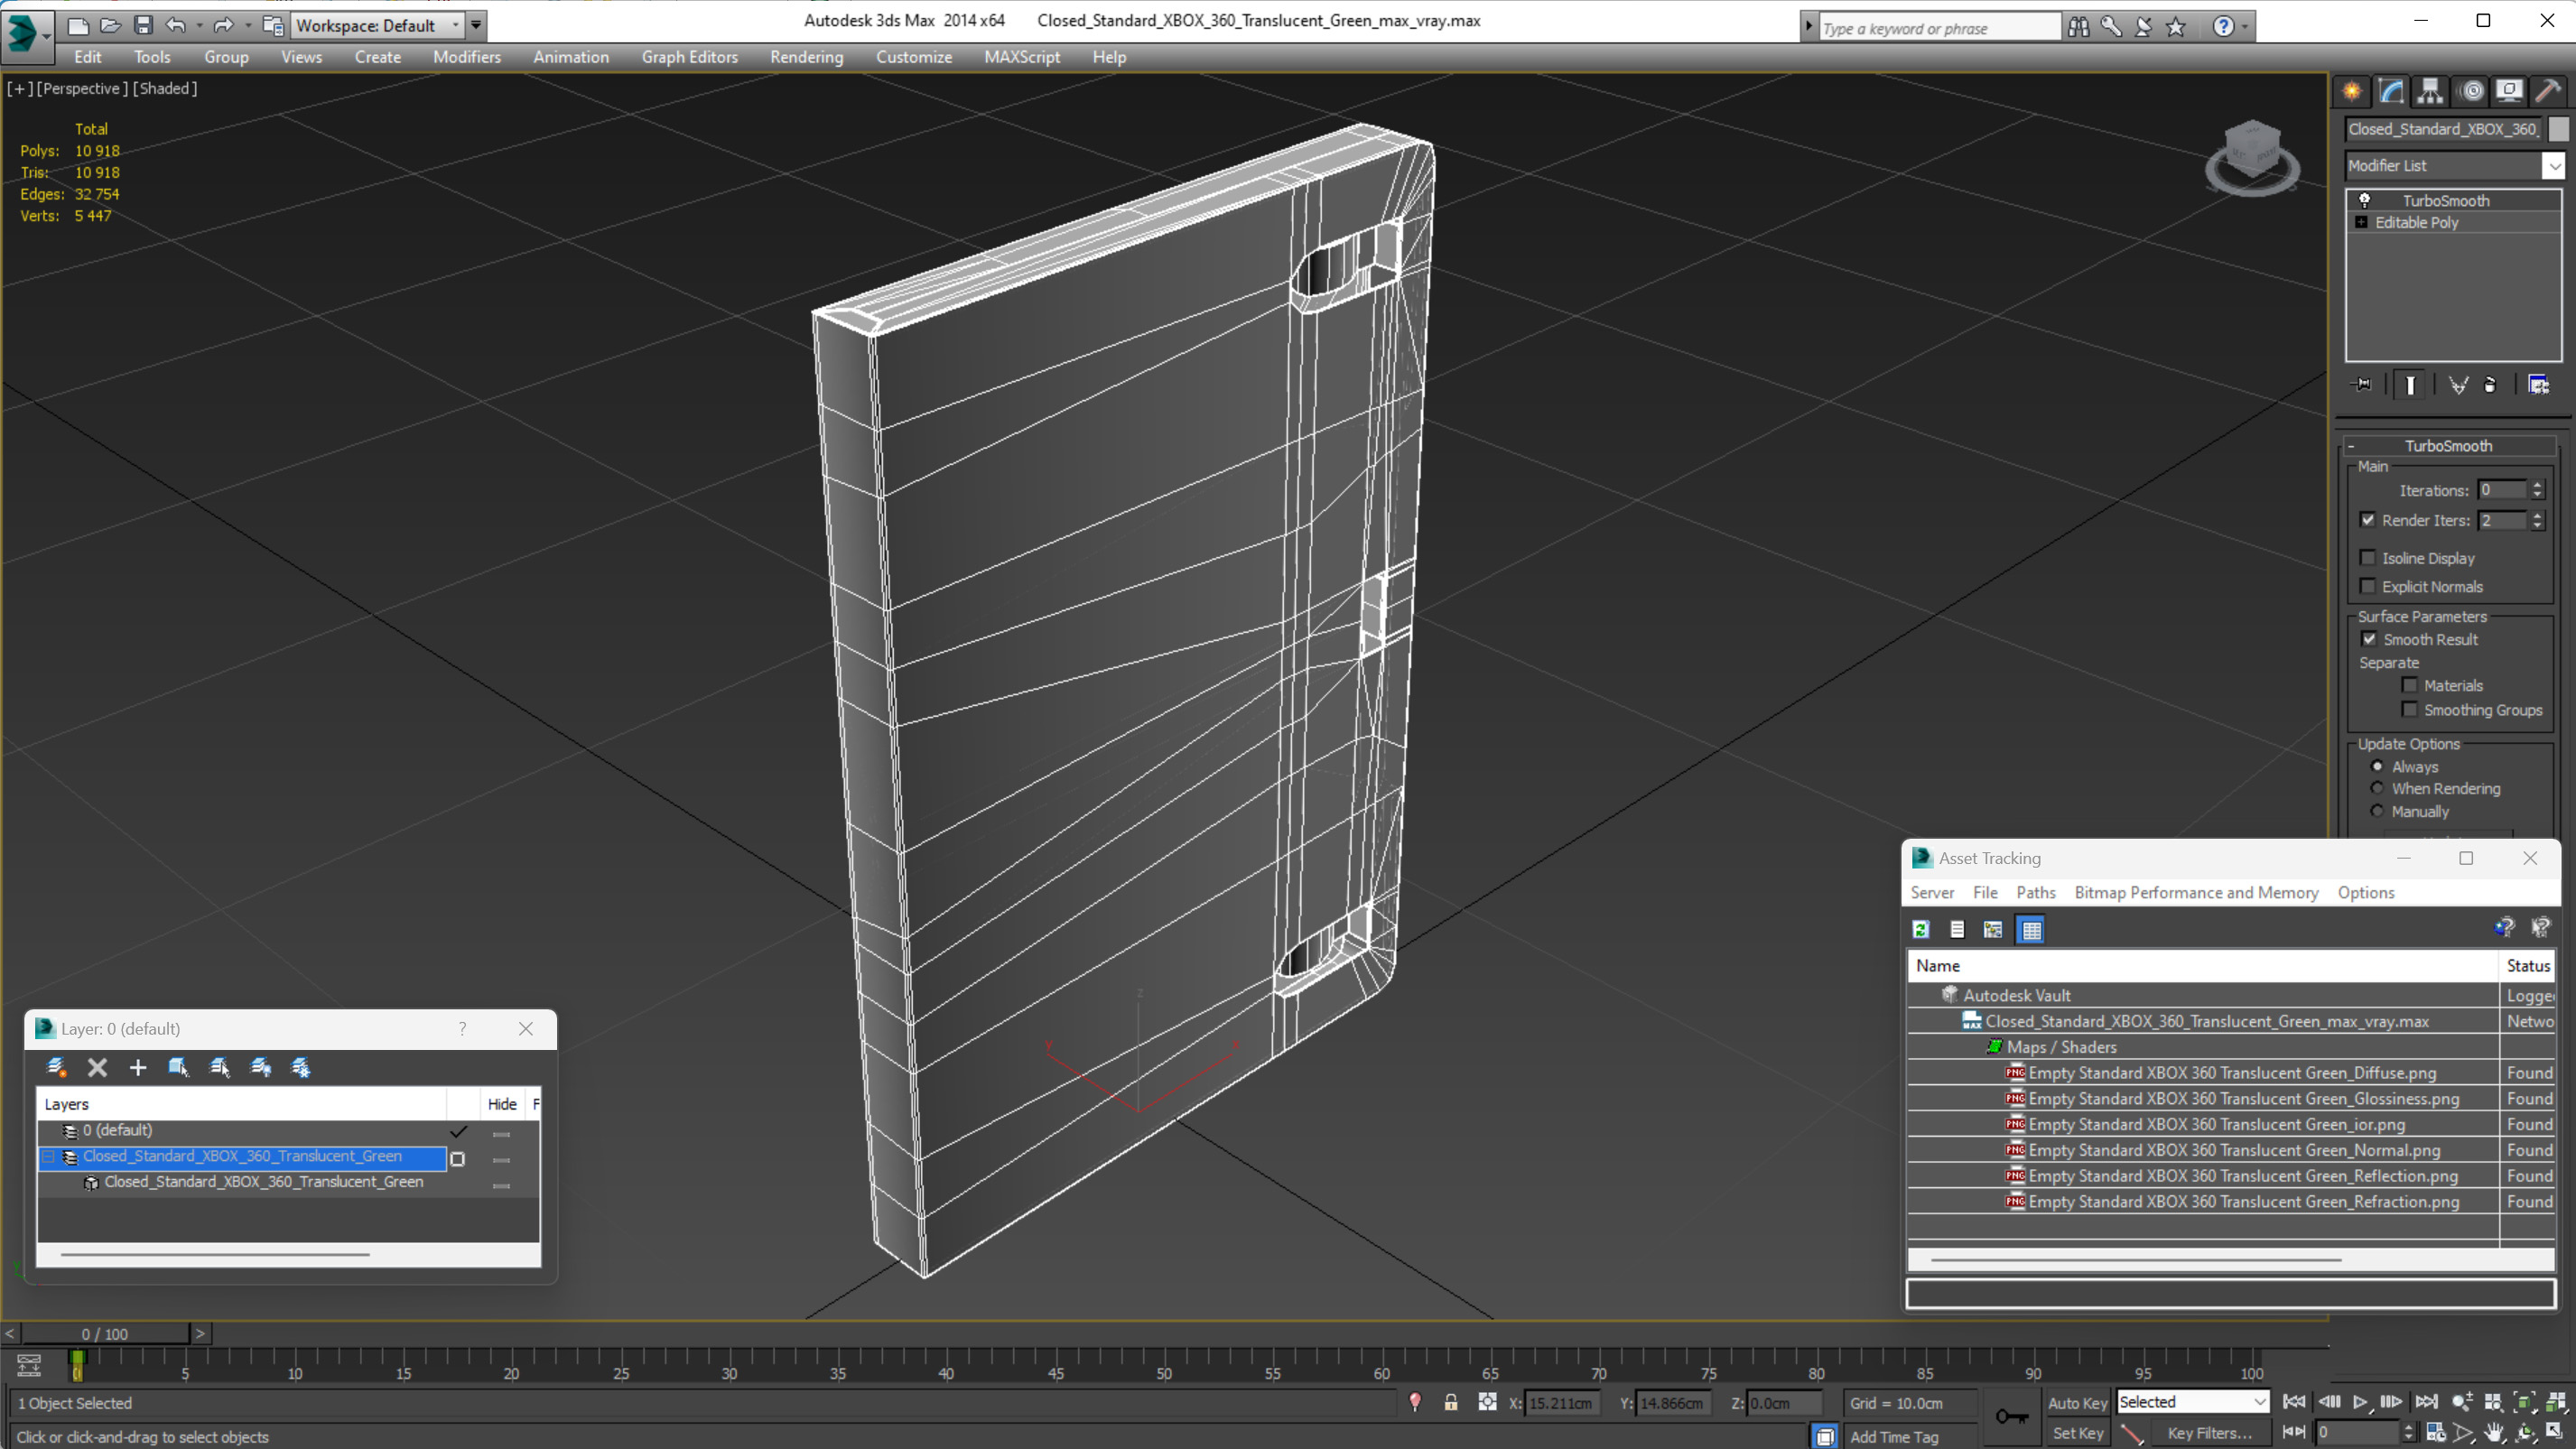Image resolution: width=2576 pixels, height=1449 pixels.
Task: Open the Create command panel tab
Action: pos(2351,92)
